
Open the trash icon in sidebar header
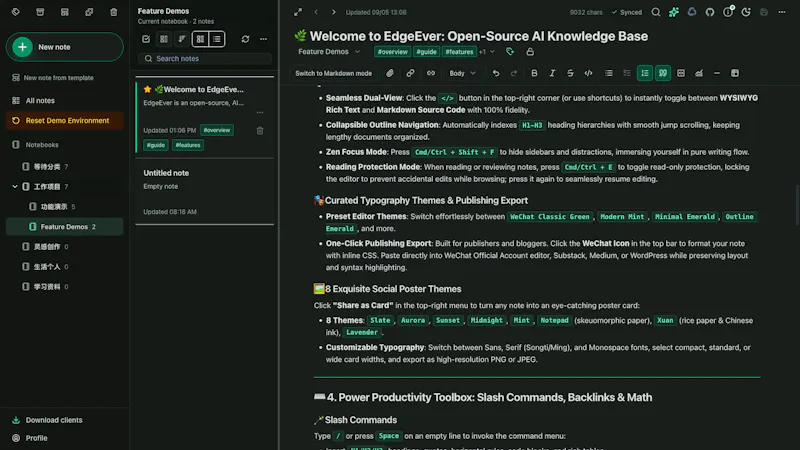[113, 12]
